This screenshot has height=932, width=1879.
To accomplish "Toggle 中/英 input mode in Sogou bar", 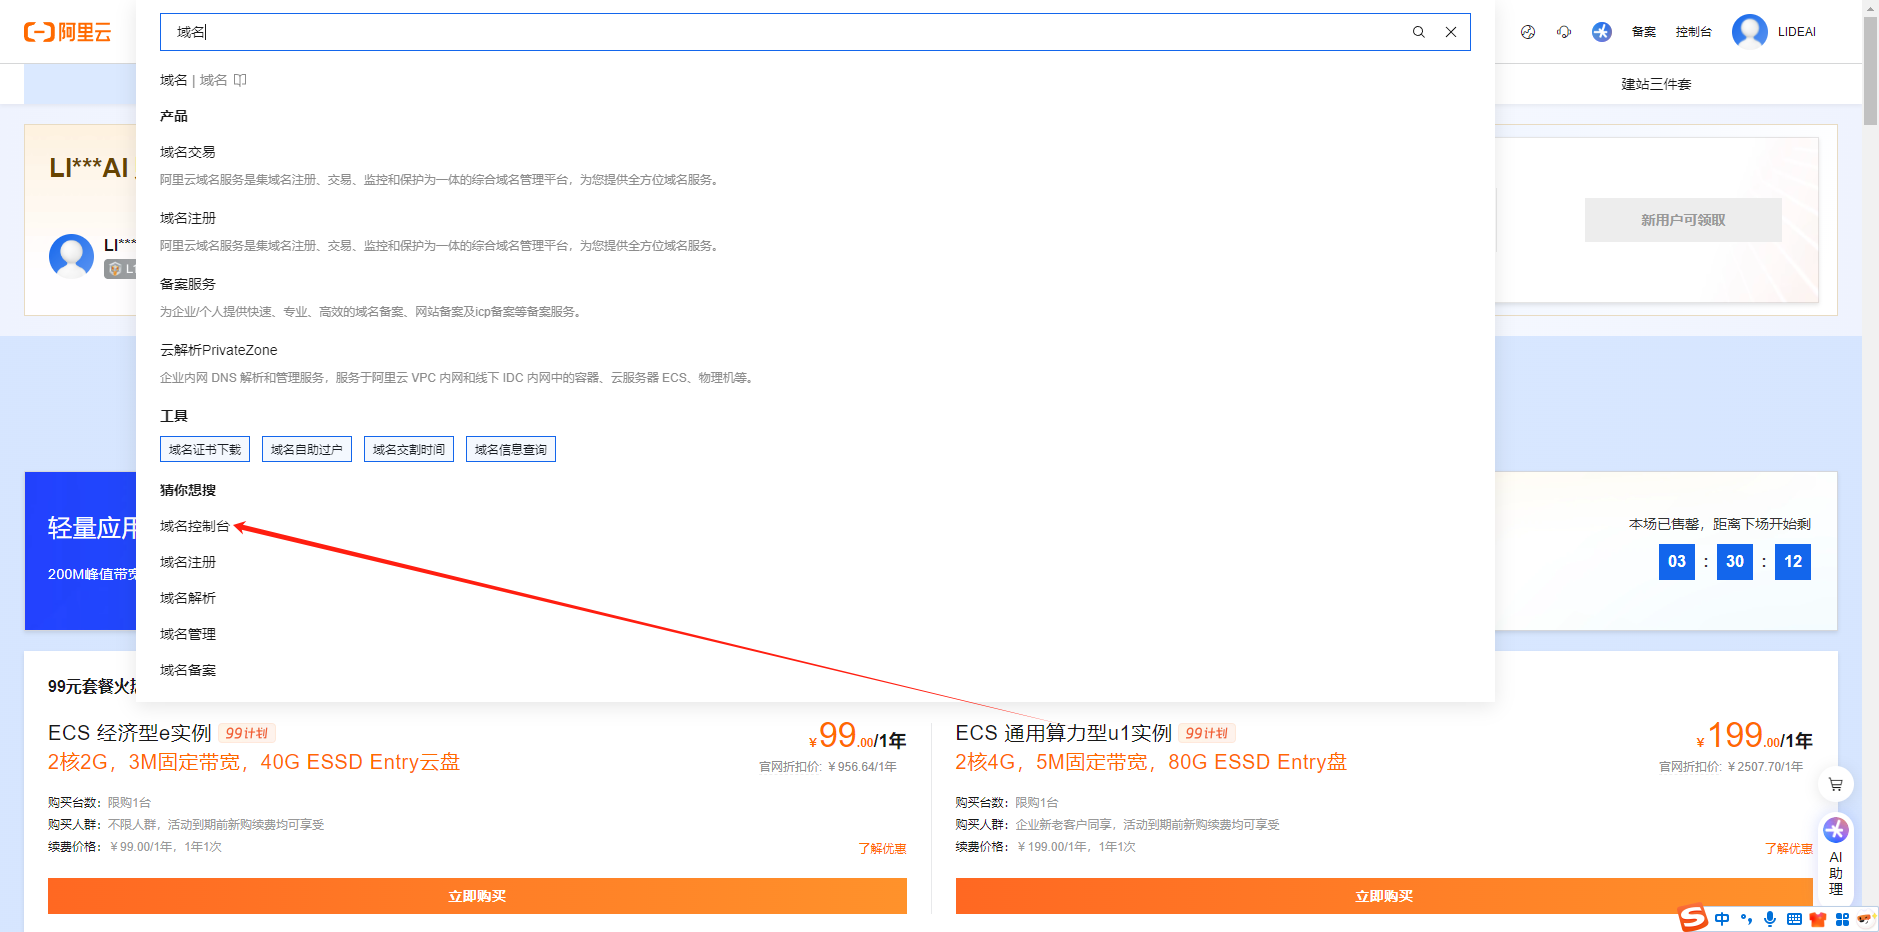I will coord(1722,918).
